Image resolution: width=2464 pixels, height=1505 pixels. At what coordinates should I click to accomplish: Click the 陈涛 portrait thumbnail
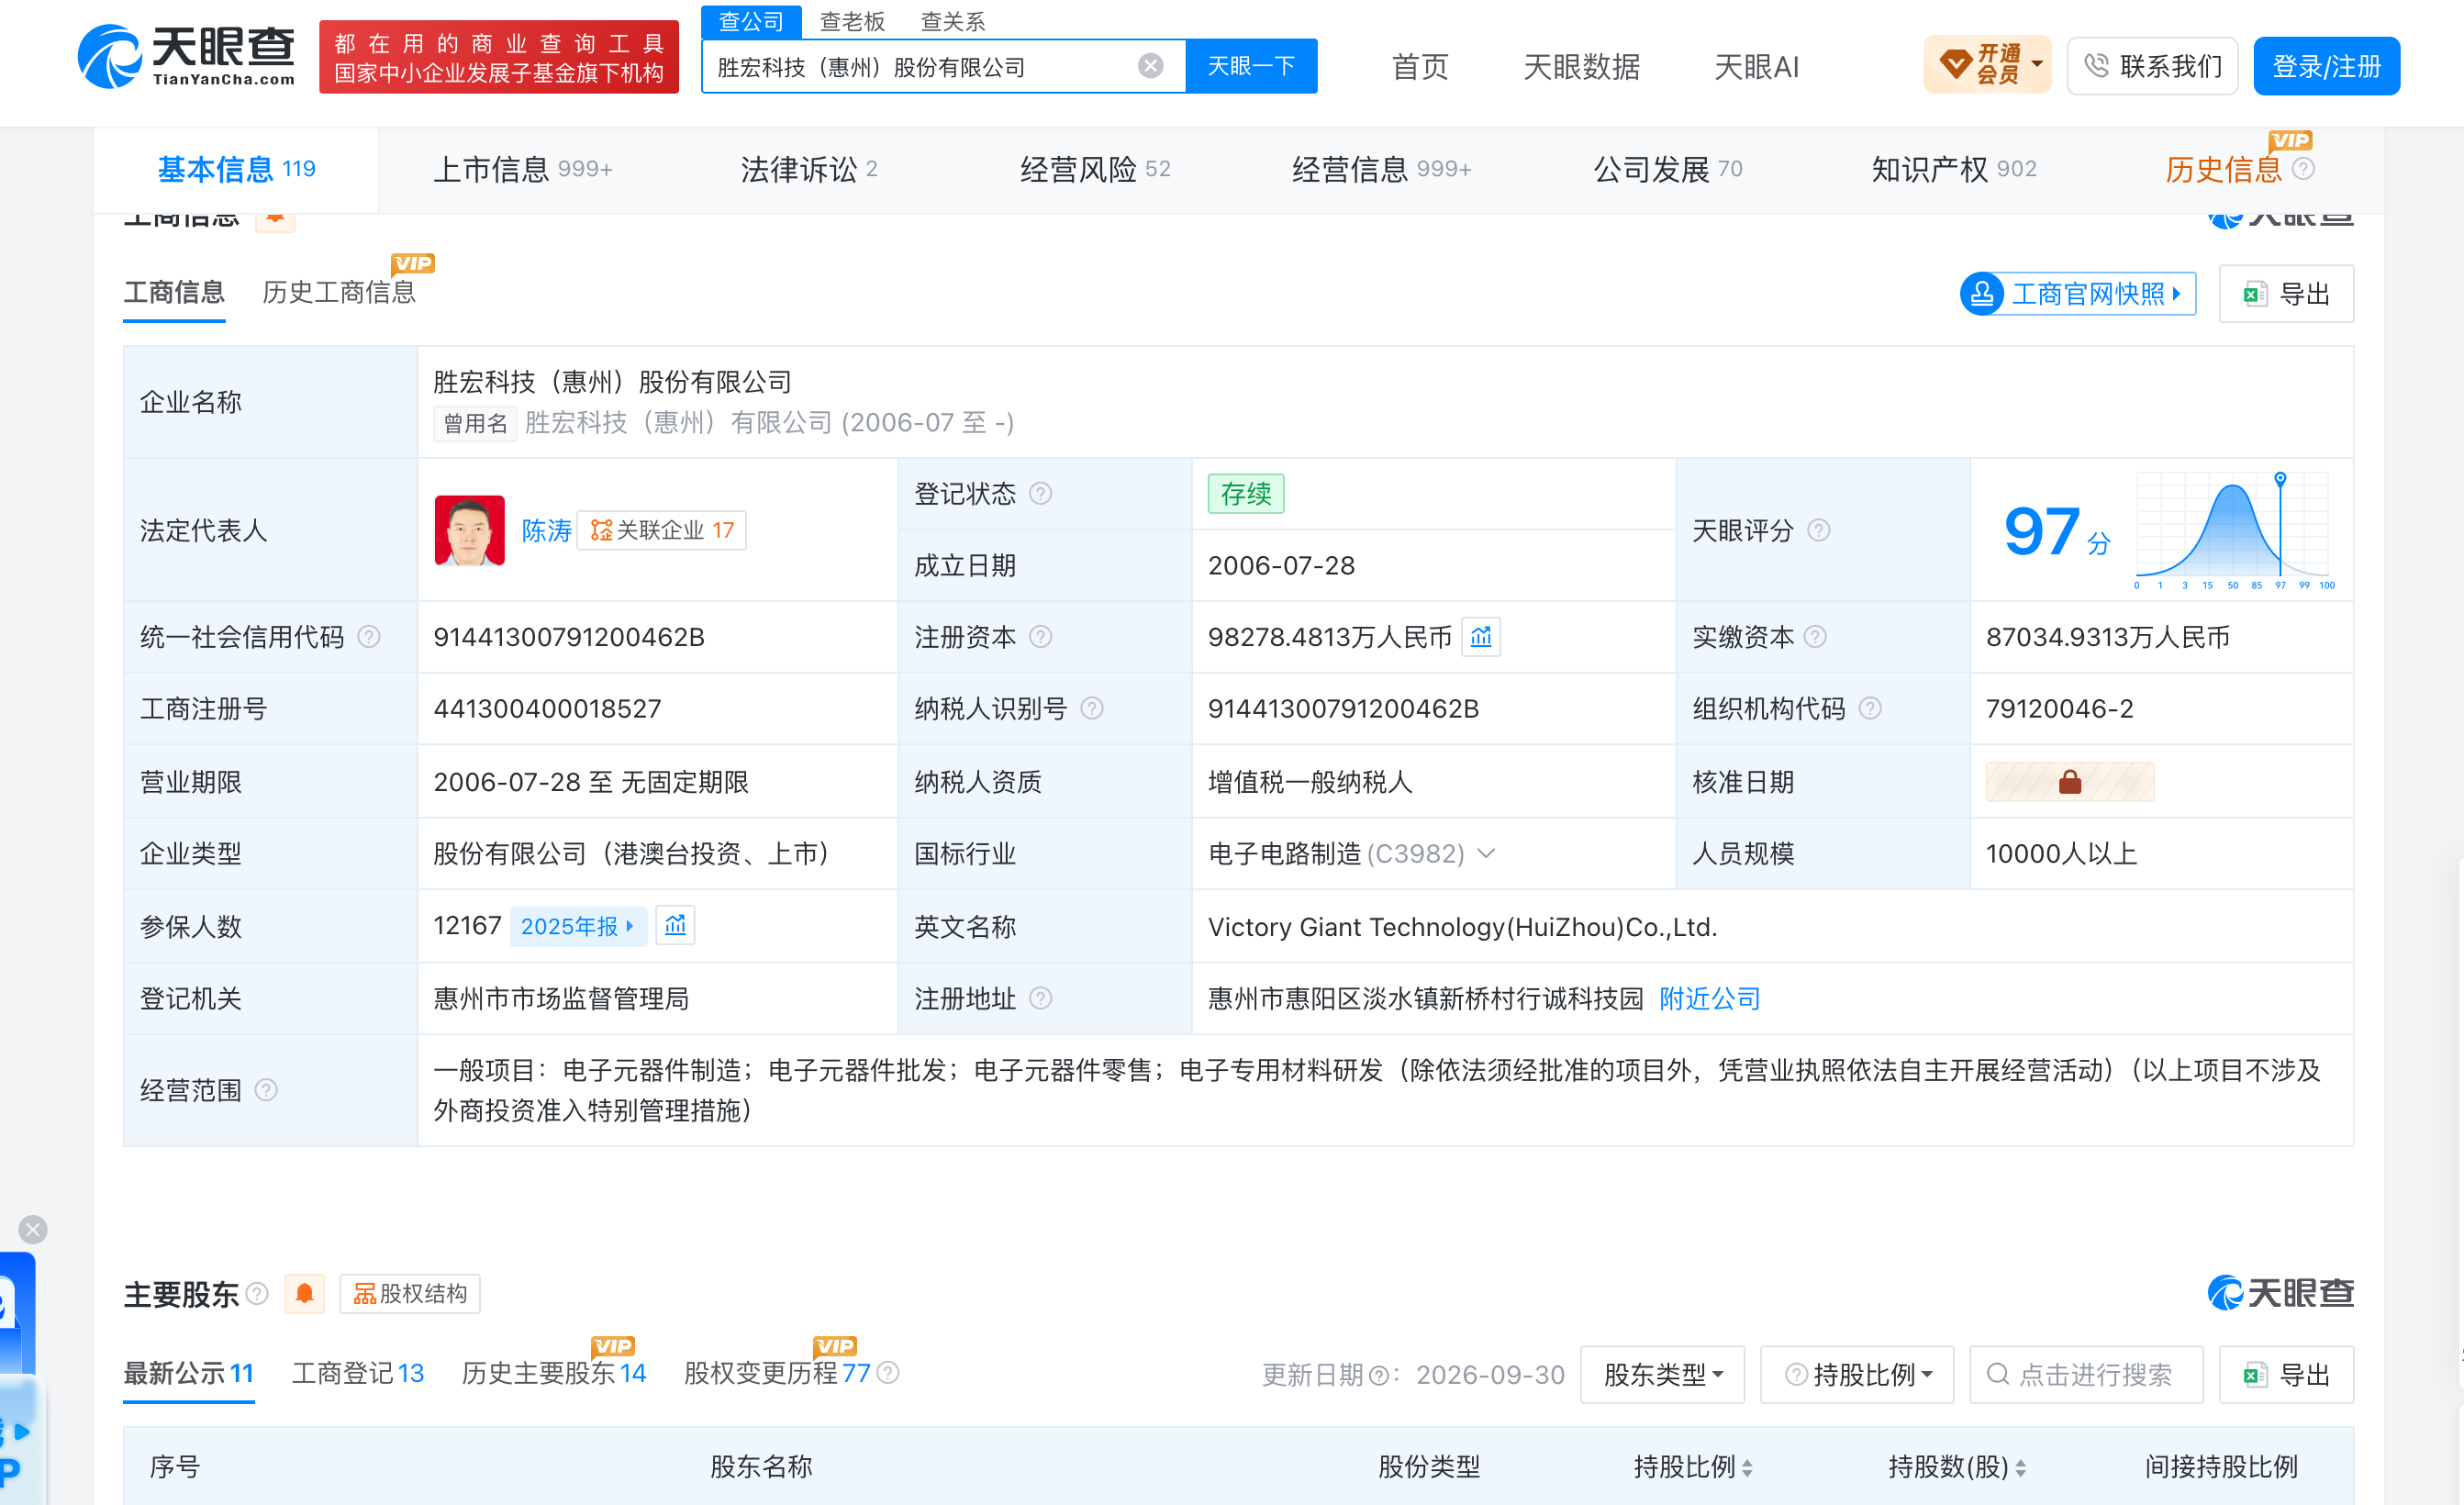[470, 530]
